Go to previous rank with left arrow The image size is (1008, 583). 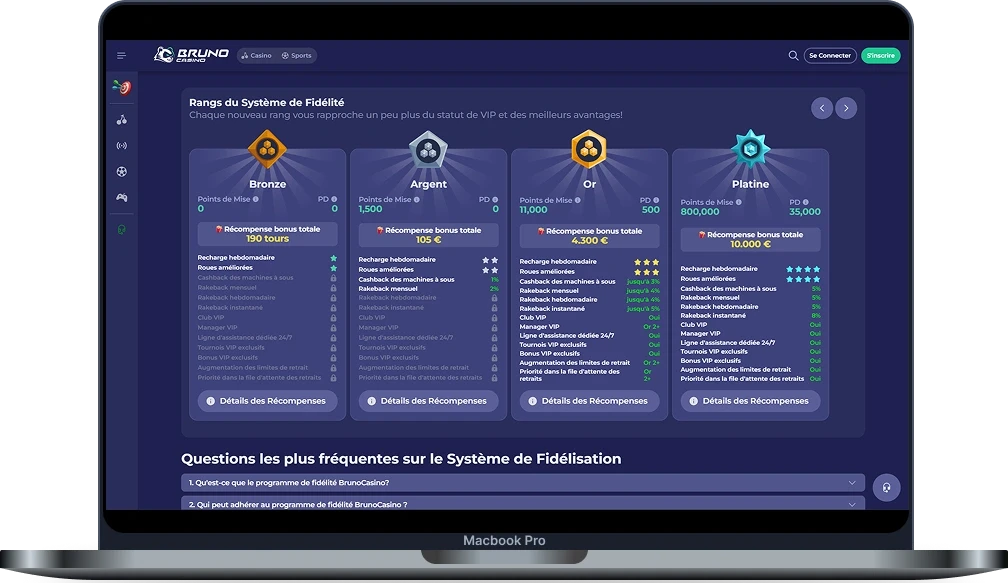point(822,108)
